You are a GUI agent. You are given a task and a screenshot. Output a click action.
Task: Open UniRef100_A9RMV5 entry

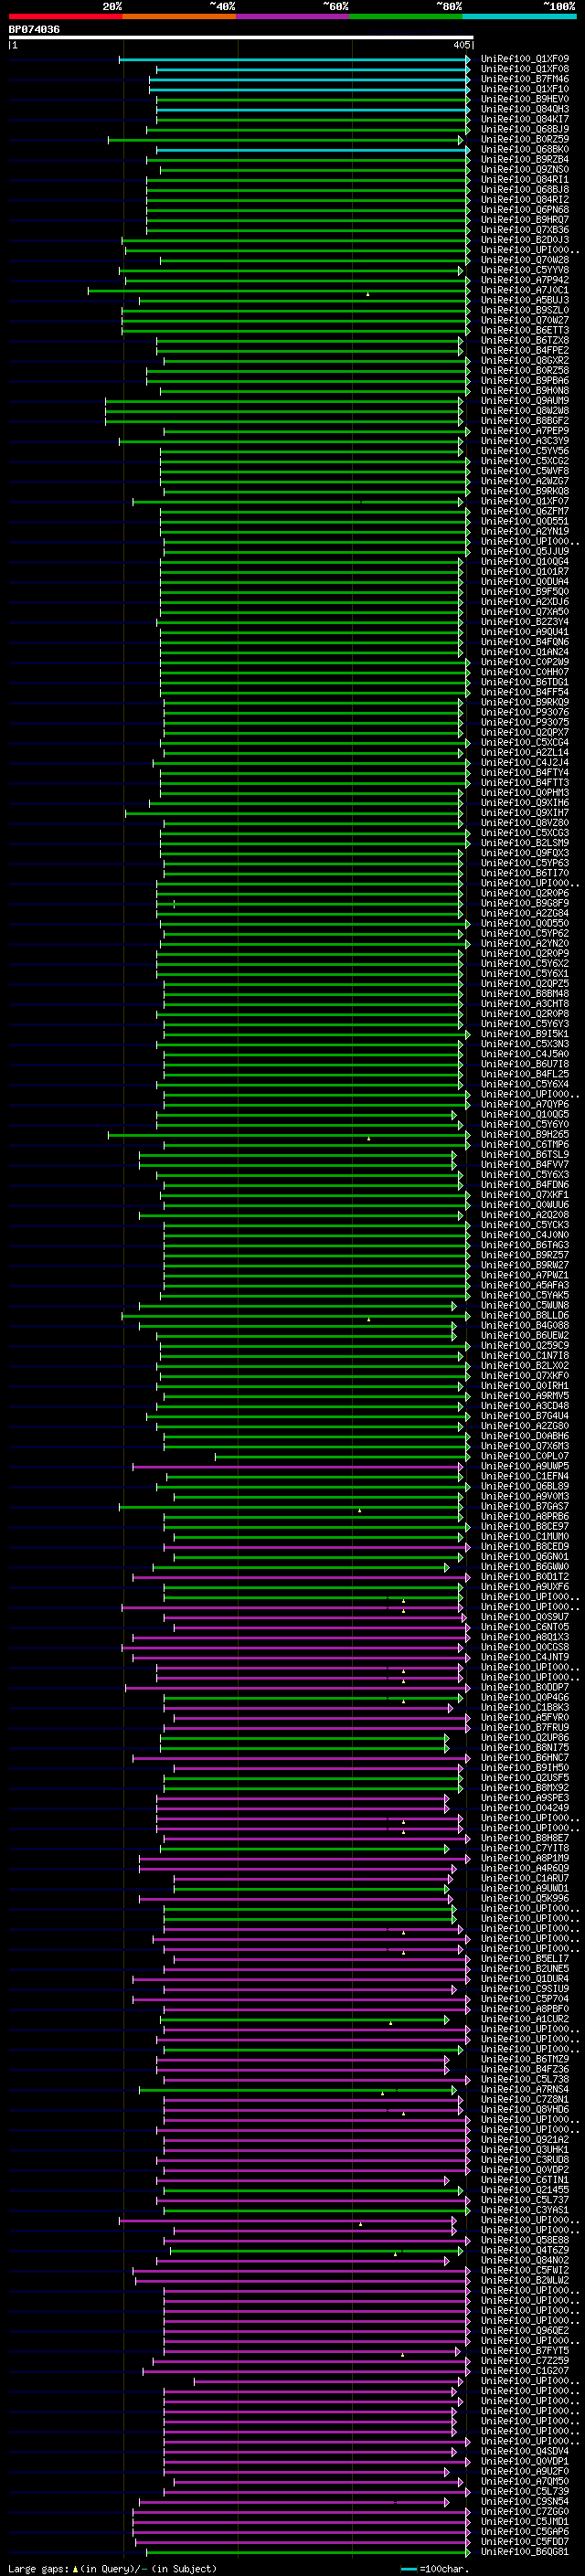pos(525,1396)
